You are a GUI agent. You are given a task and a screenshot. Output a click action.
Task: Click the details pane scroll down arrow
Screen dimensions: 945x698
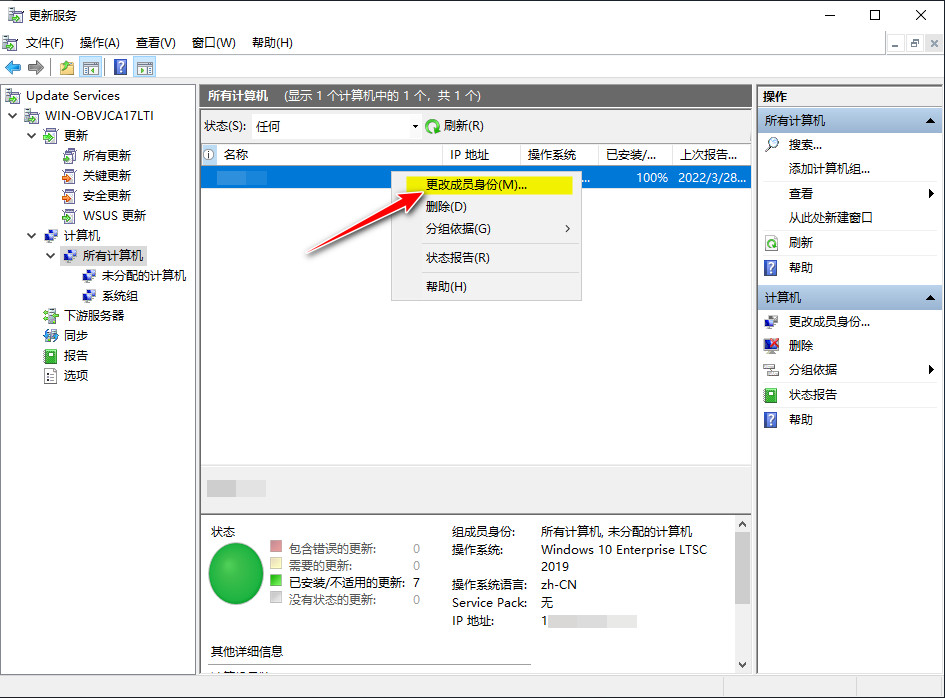tap(742, 664)
